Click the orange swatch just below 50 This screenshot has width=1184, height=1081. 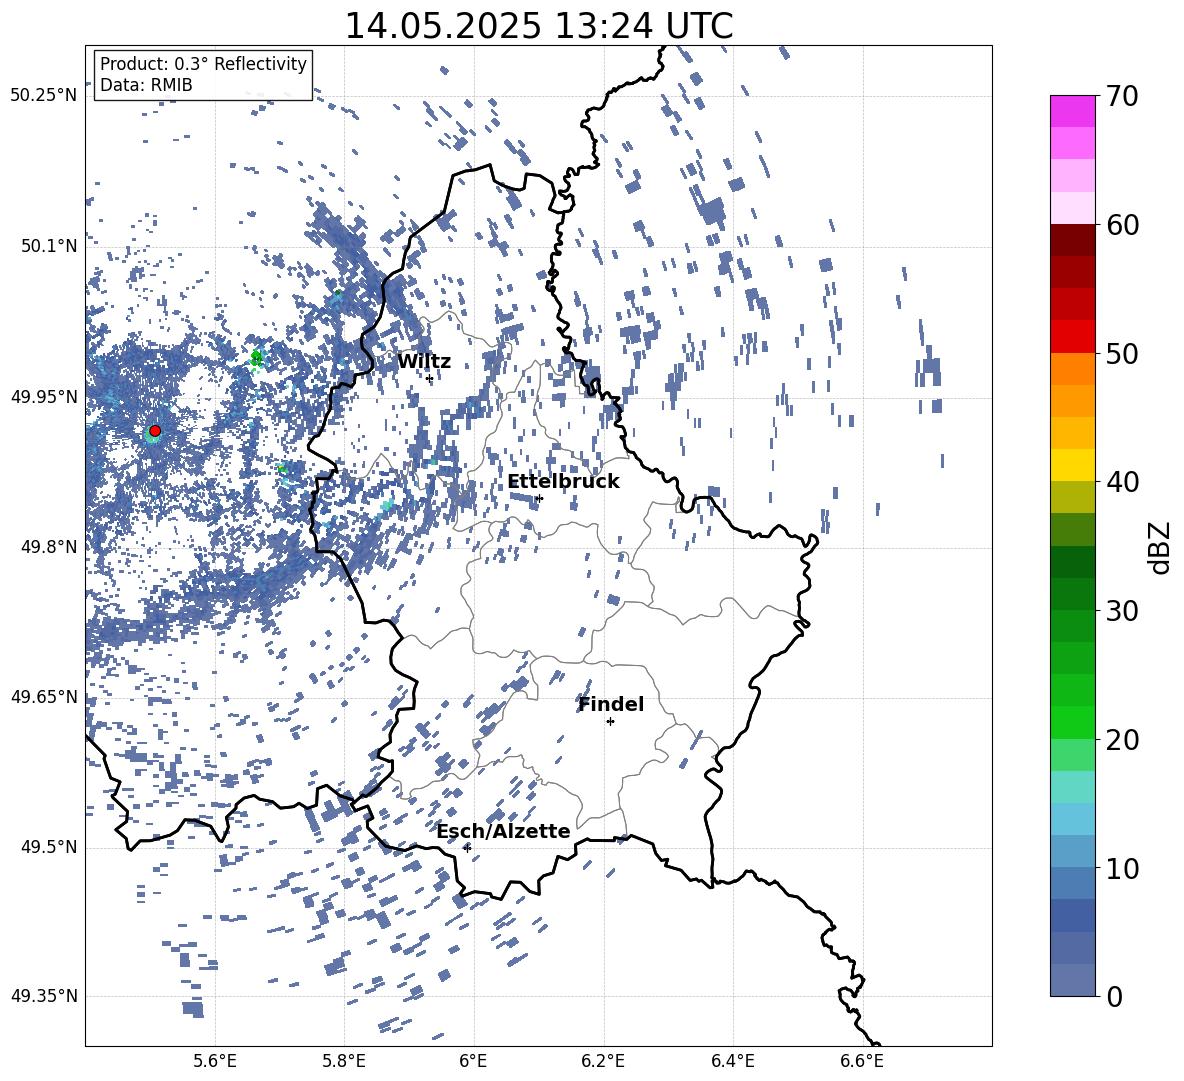pyautogui.click(x=1073, y=369)
